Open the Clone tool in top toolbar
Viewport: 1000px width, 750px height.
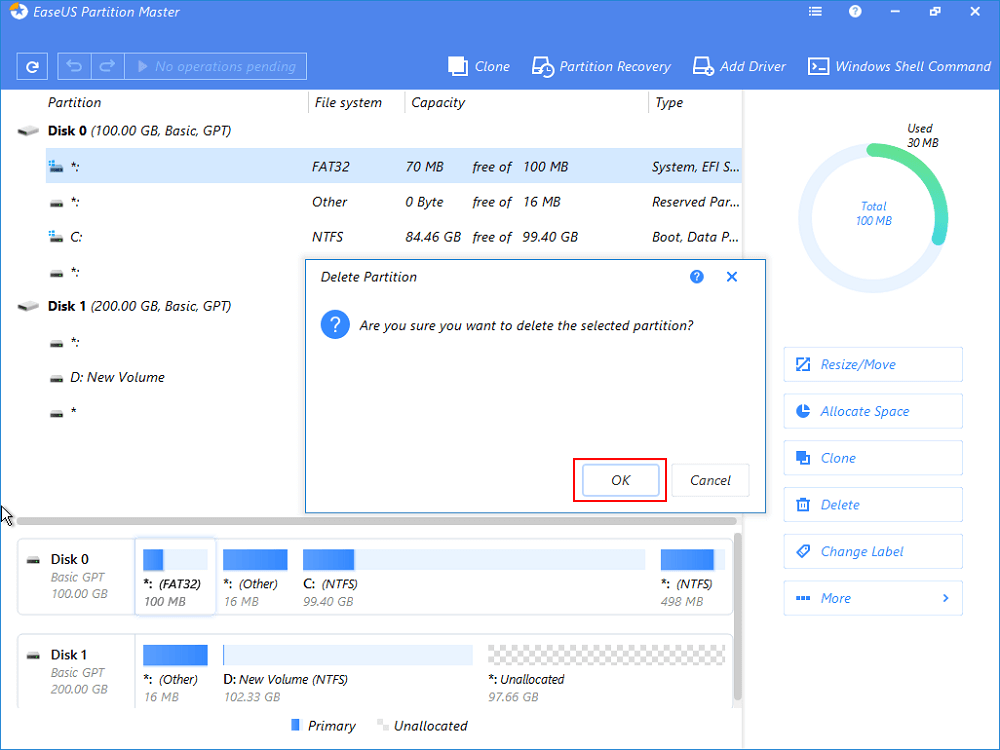479,67
